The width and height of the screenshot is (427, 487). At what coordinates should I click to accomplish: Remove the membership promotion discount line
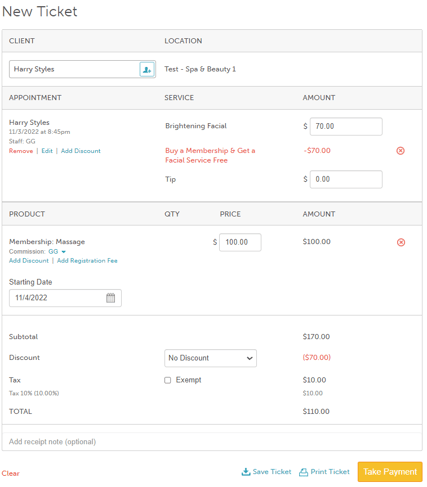click(x=400, y=151)
